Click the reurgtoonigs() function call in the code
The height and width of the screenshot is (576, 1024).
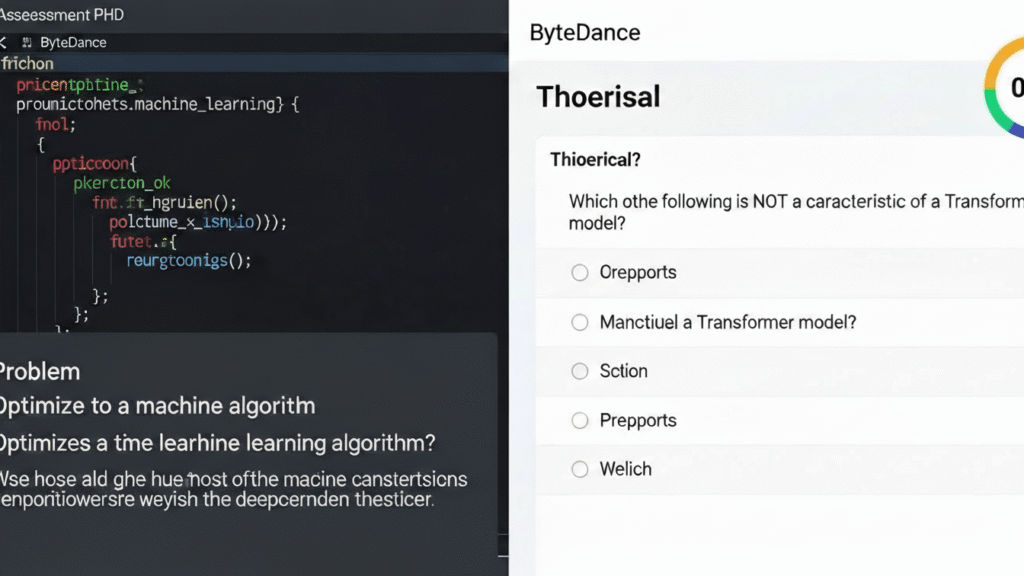pos(186,261)
